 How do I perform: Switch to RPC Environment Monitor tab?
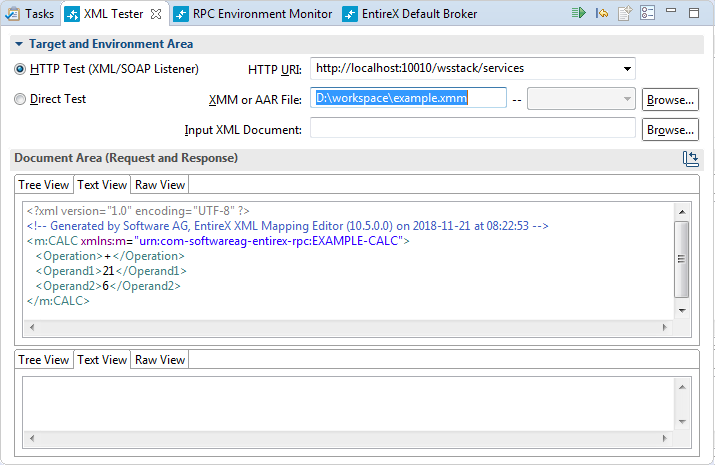pos(253,14)
